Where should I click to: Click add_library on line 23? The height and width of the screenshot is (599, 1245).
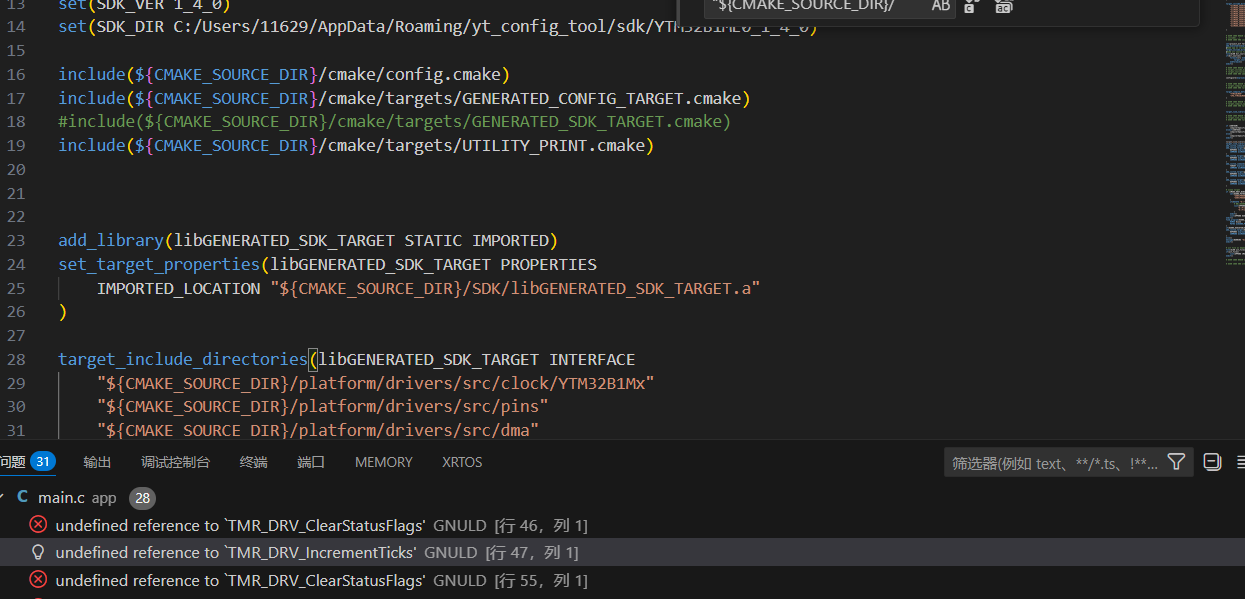coord(110,240)
